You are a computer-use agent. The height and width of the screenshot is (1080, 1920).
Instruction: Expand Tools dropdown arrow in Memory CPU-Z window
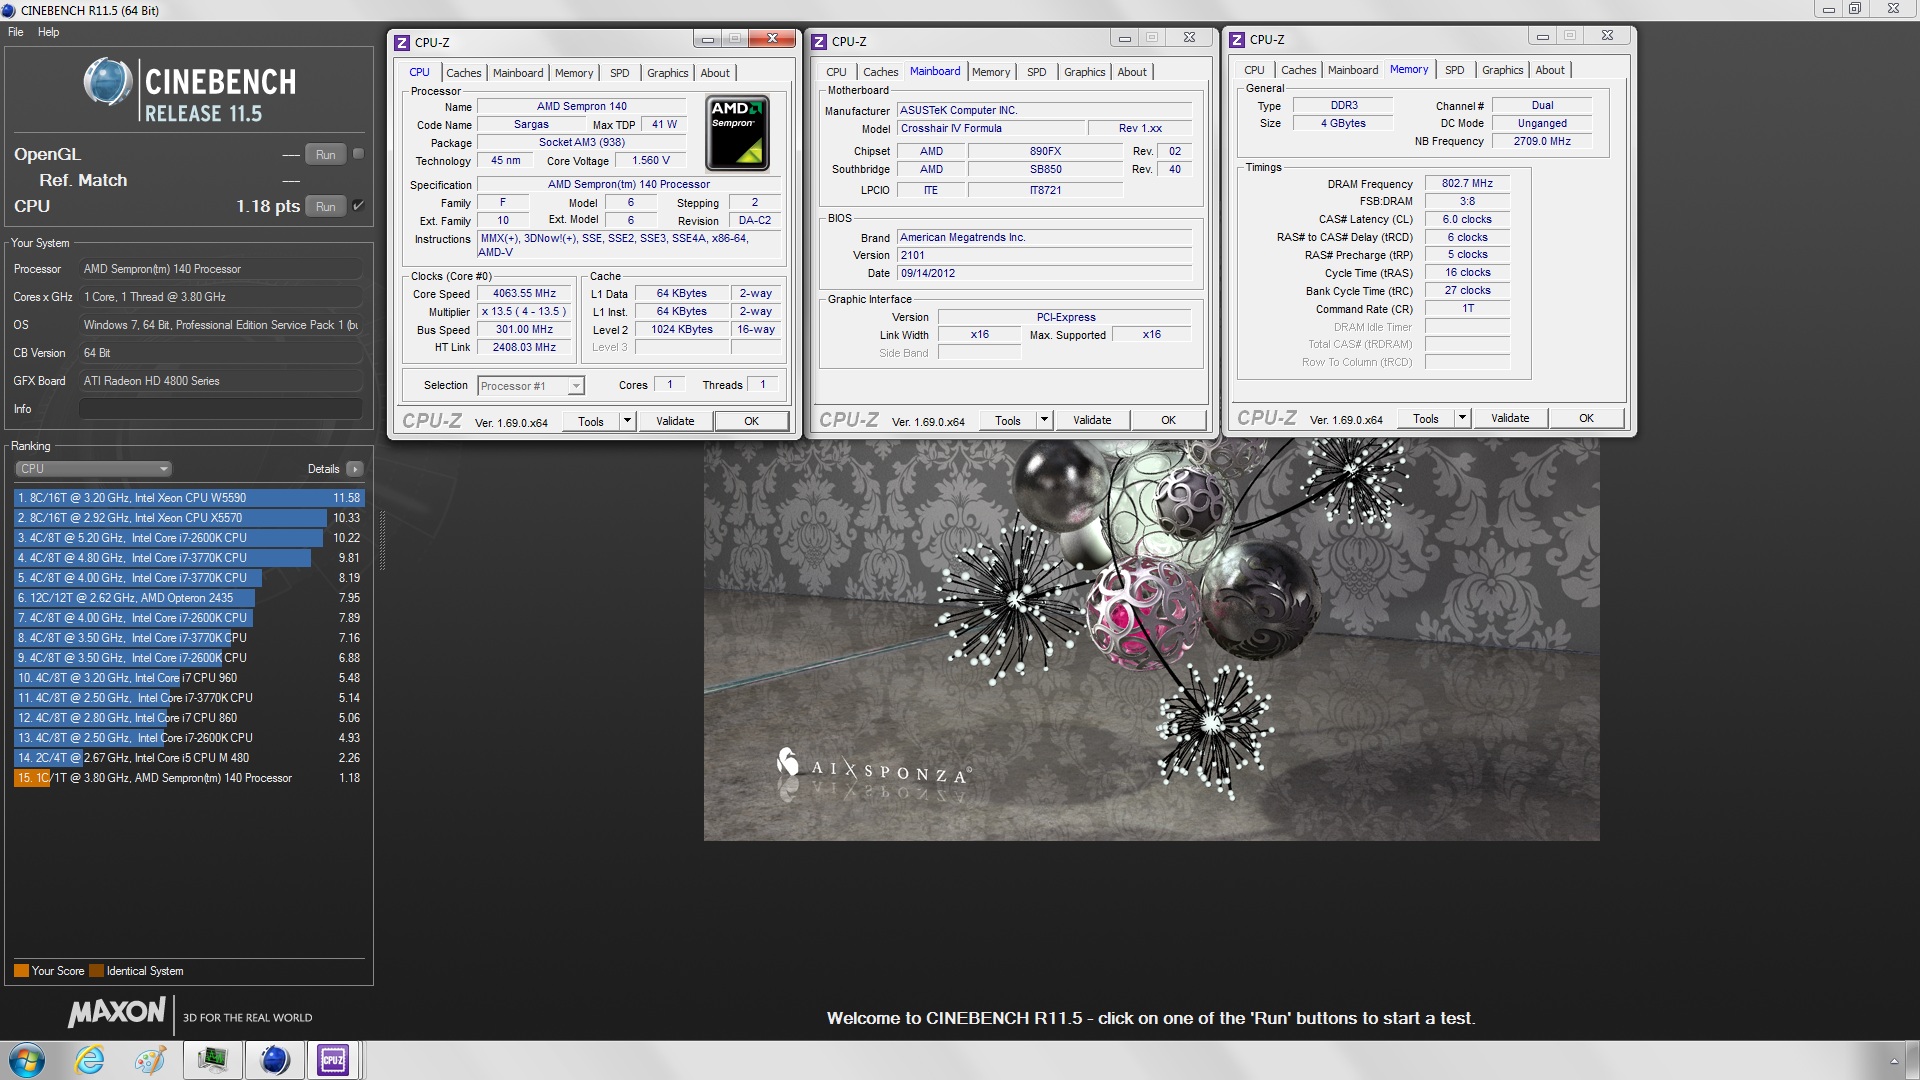(x=1463, y=418)
